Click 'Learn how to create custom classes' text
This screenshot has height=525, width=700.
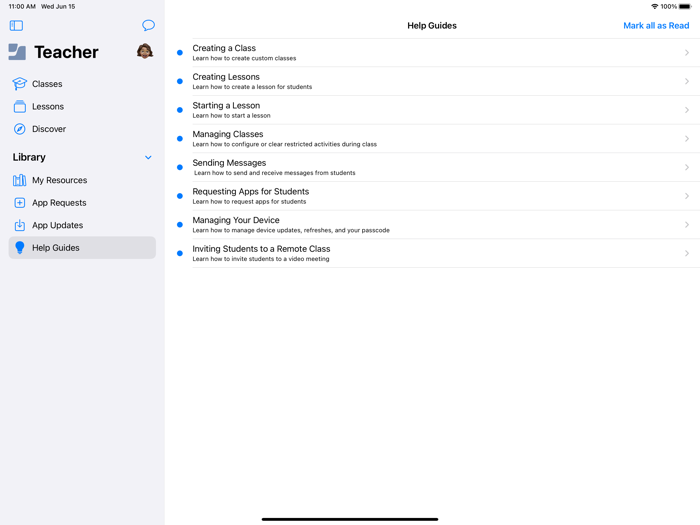pyautogui.click(x=244, y=58)
